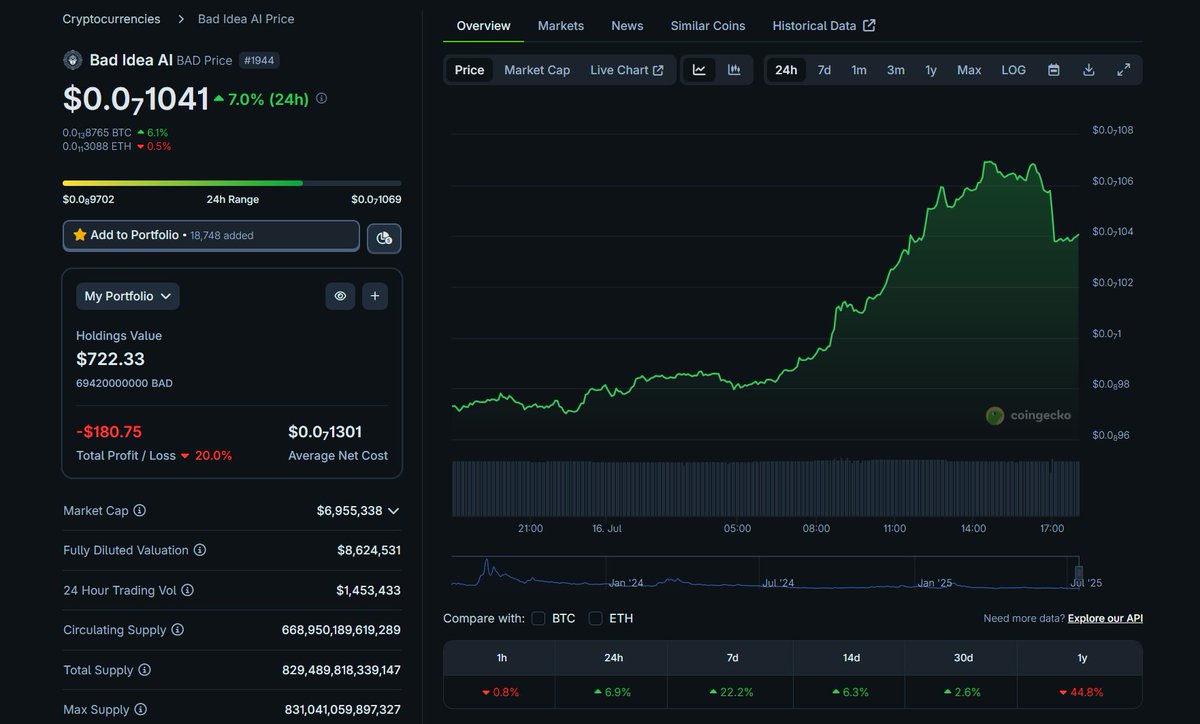Image resolution: width=1200 pixels, height=724 pixels.
Task: Select Price chart mode
Action: [x=469, y=70]
